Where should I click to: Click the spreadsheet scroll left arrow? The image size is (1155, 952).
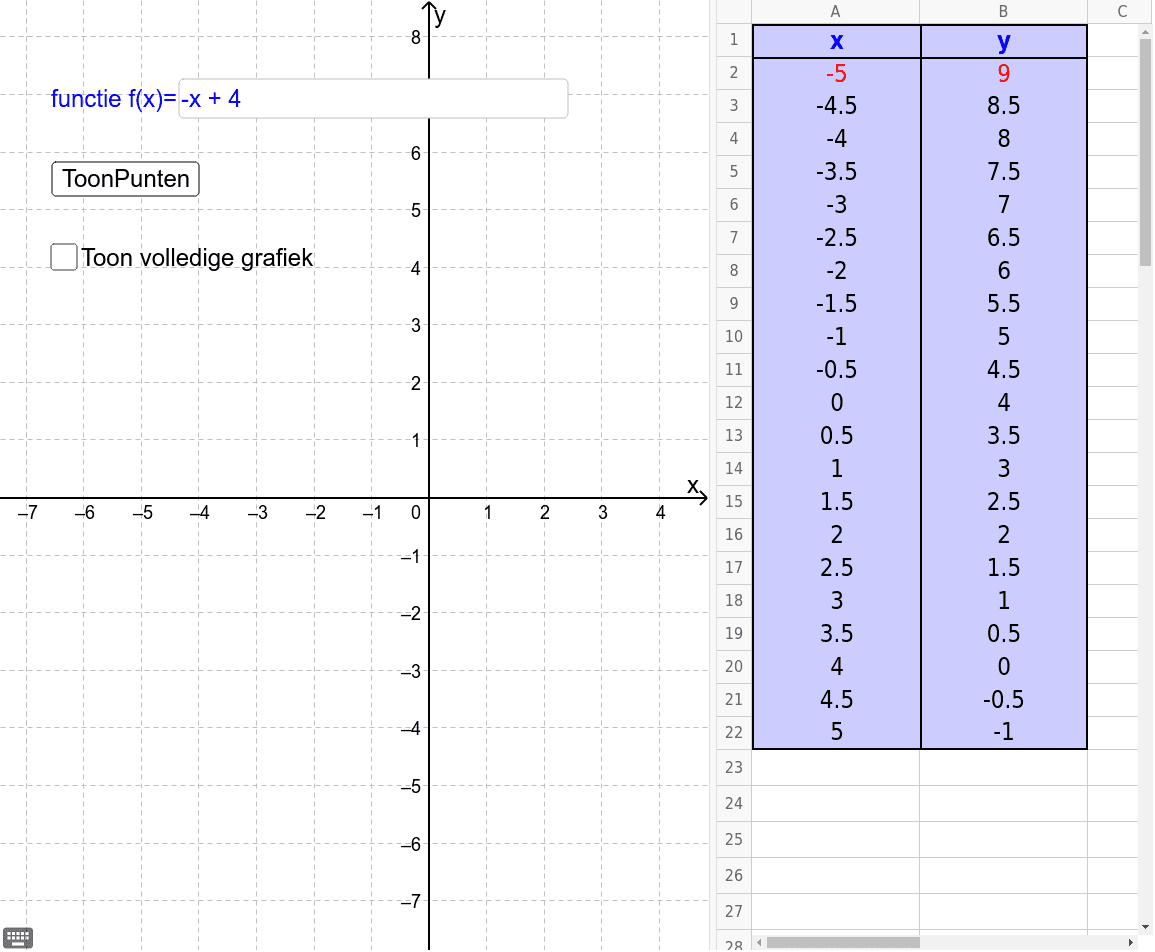pyautogui.click(x=759, y=942)
